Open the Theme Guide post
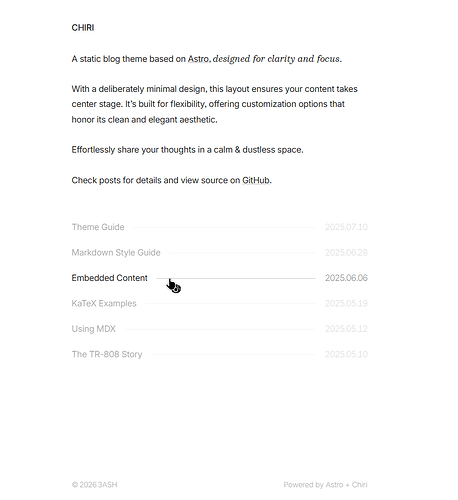Image resolution: width=458 pixels, height=500 pixels. point(98,227)
